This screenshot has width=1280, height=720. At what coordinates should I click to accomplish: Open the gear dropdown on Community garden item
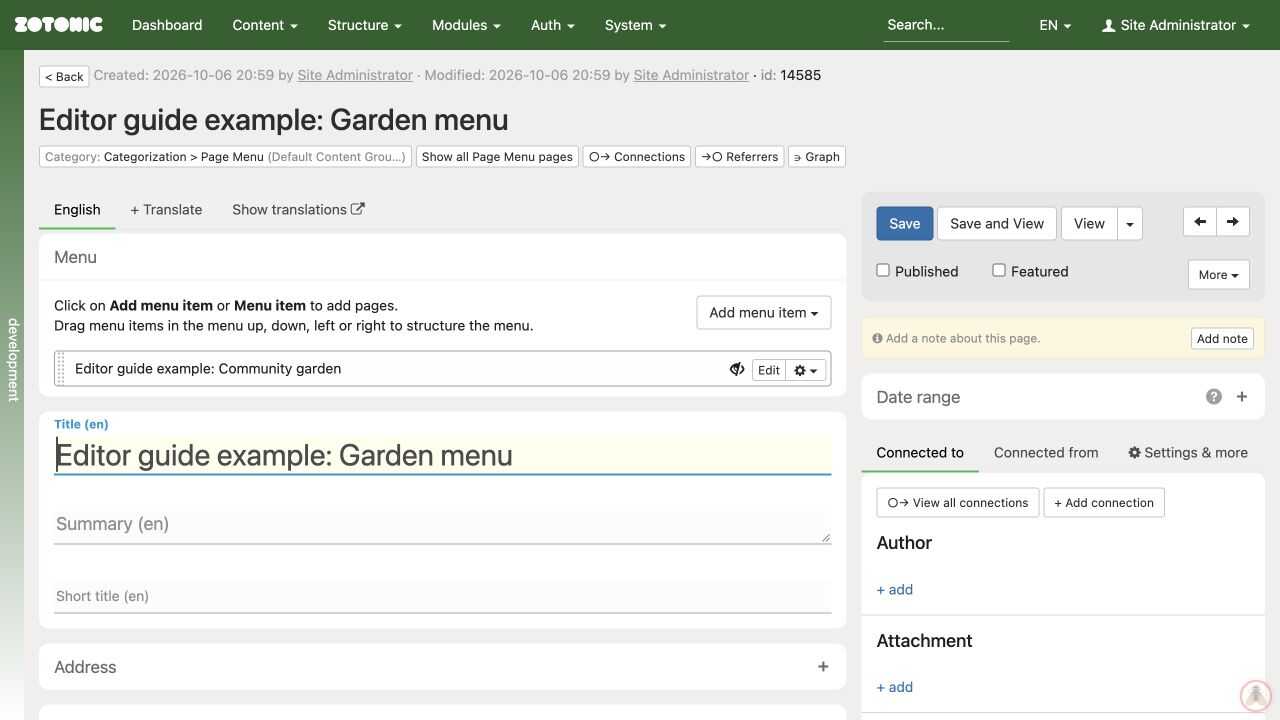[x=806, y=370]
